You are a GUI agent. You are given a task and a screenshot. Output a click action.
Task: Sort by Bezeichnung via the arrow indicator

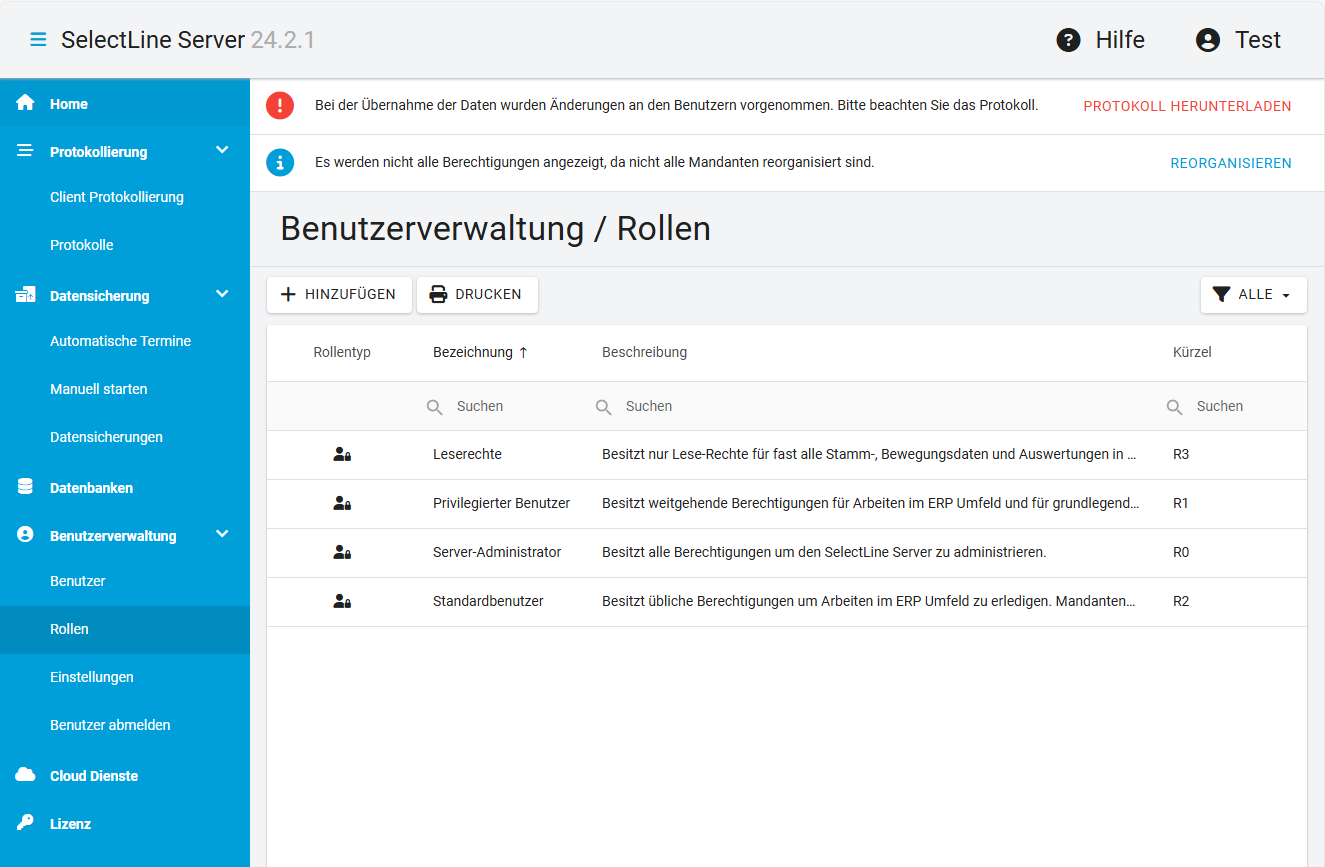(x=523, y=353)
